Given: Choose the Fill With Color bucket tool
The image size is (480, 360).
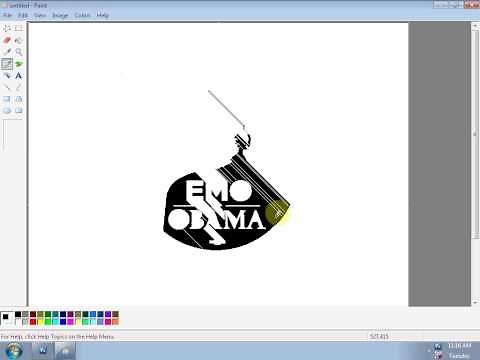Looking at the screenshot, I should pyautogui.click(x=19, y=40).
